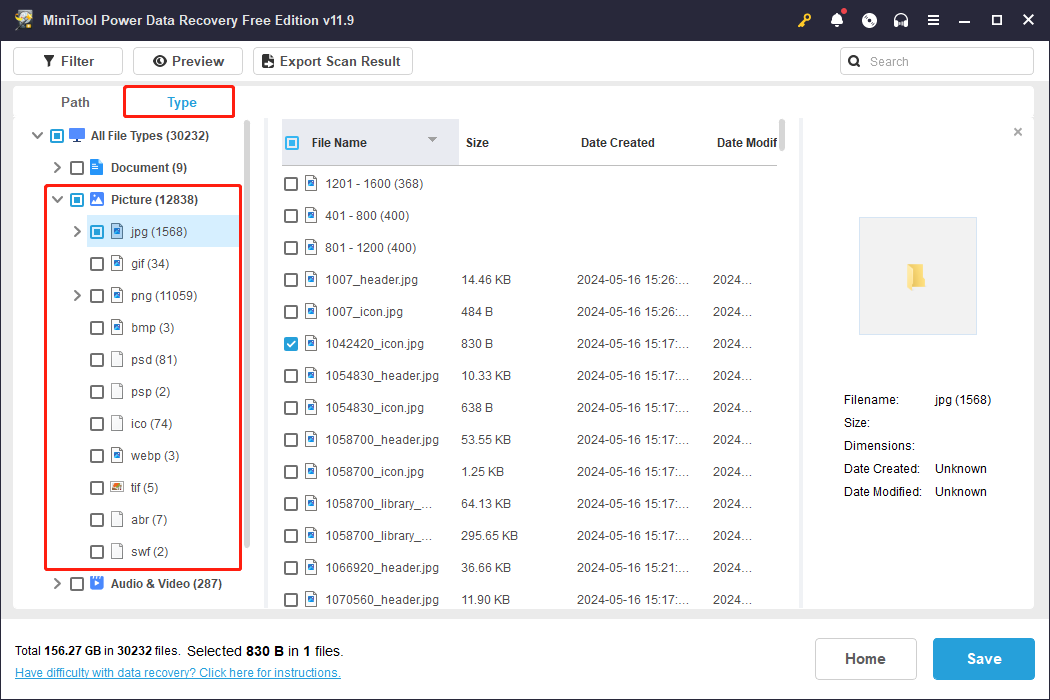Click file icon of 1007_header.jpg
This screenshot has height=700, width=1050.
tap(311, 279)
